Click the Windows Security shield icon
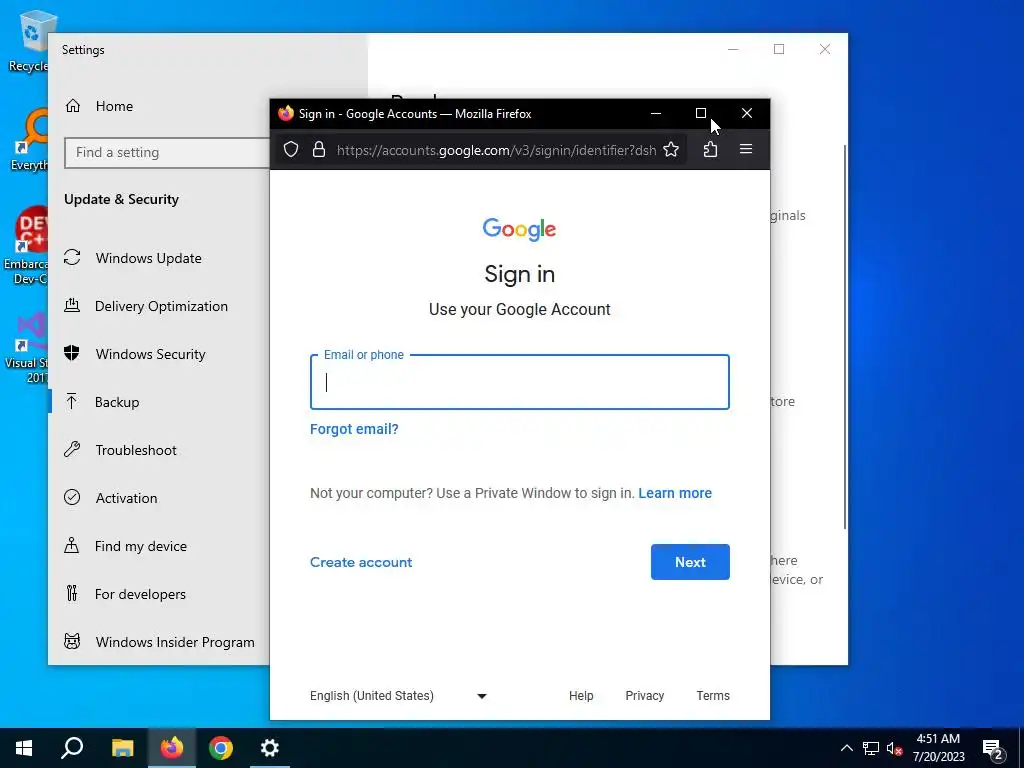 tap(72, 353)
